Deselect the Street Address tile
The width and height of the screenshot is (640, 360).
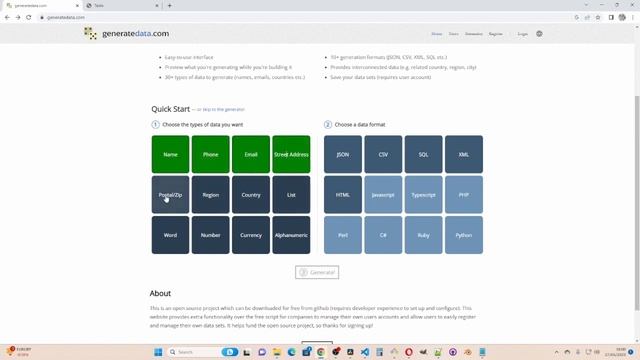(291, 154)
